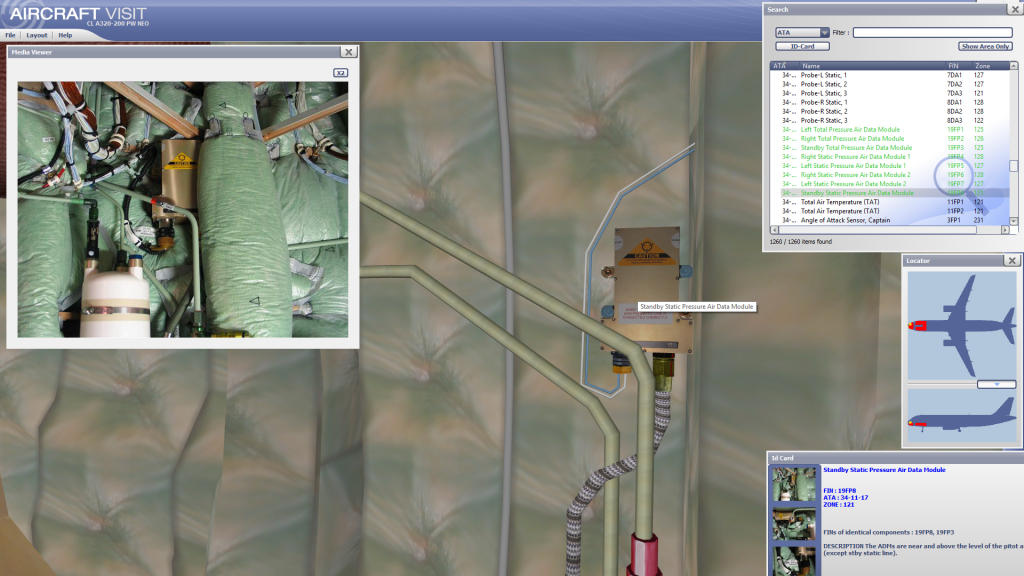Select the 'Probe-L Static, 2' row

889,84
